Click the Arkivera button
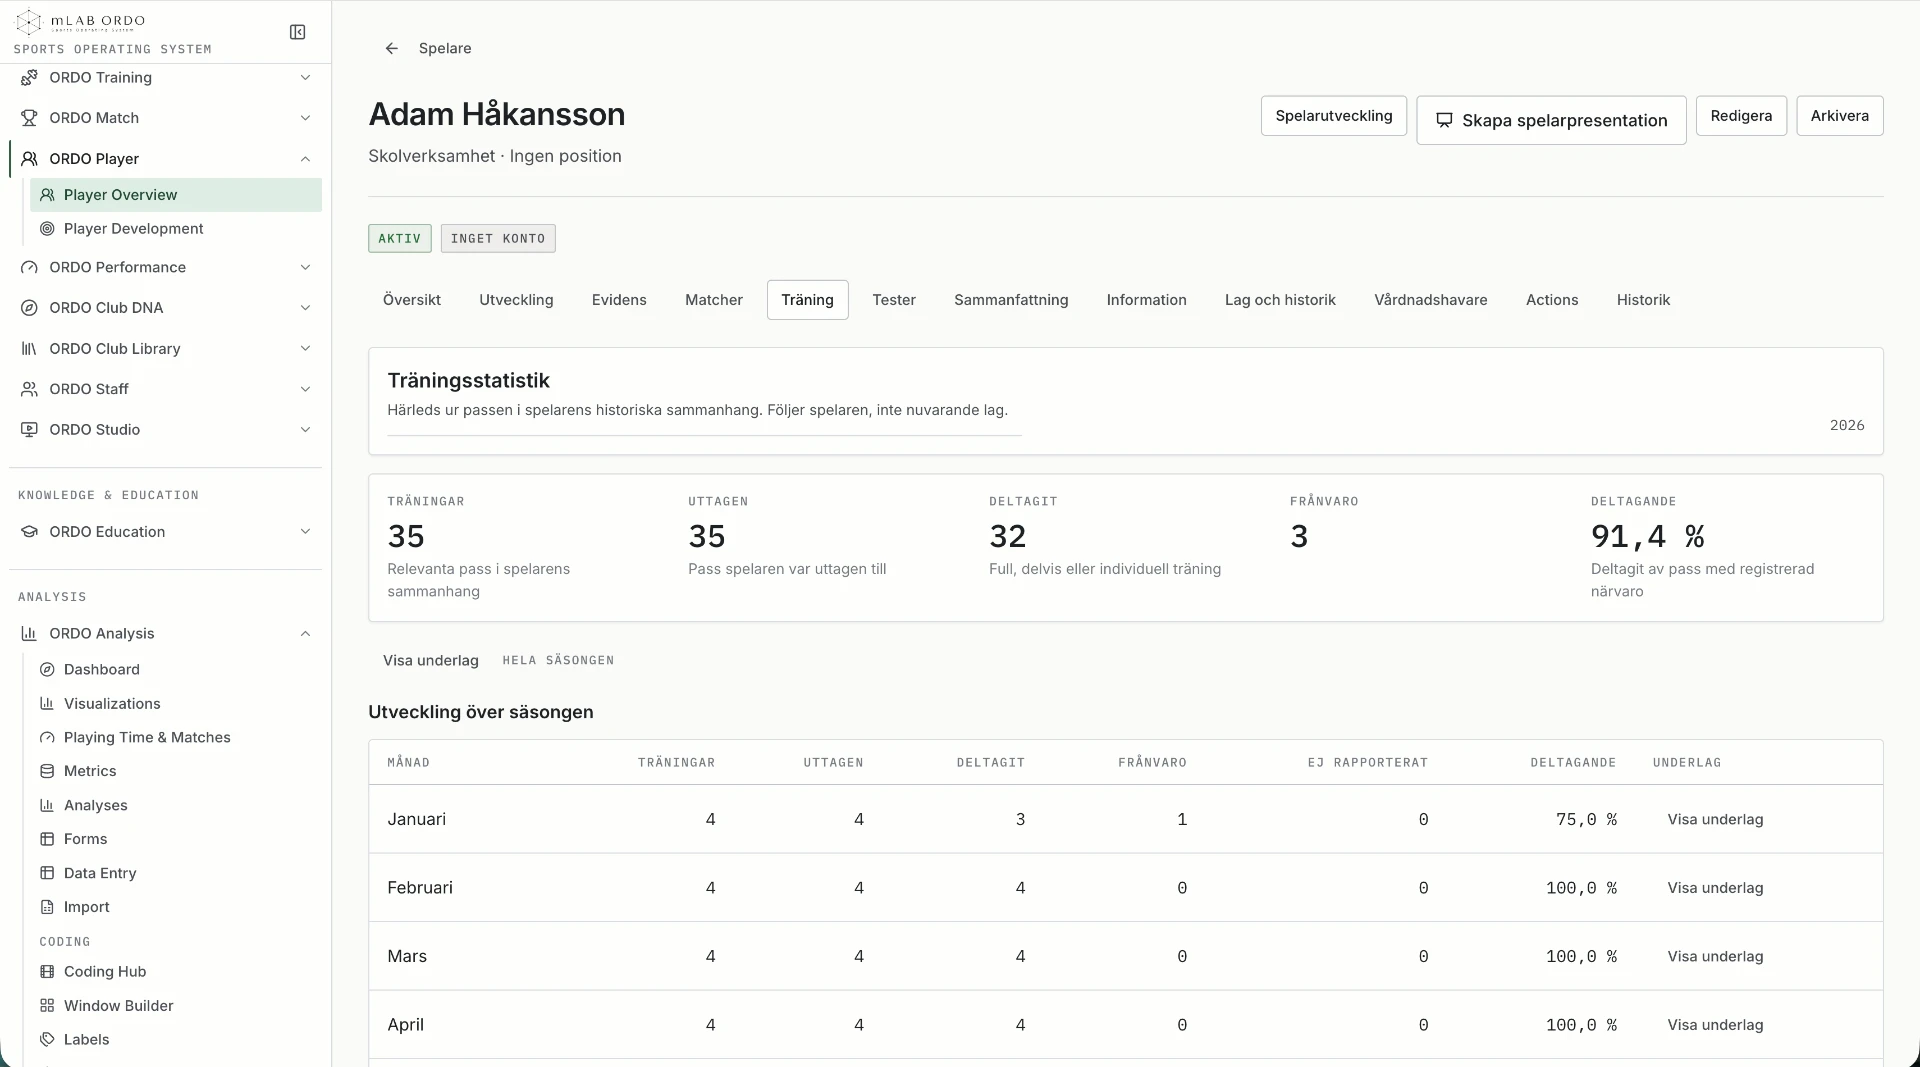Screen dimensions: 1920x1067 (1839, 116)
